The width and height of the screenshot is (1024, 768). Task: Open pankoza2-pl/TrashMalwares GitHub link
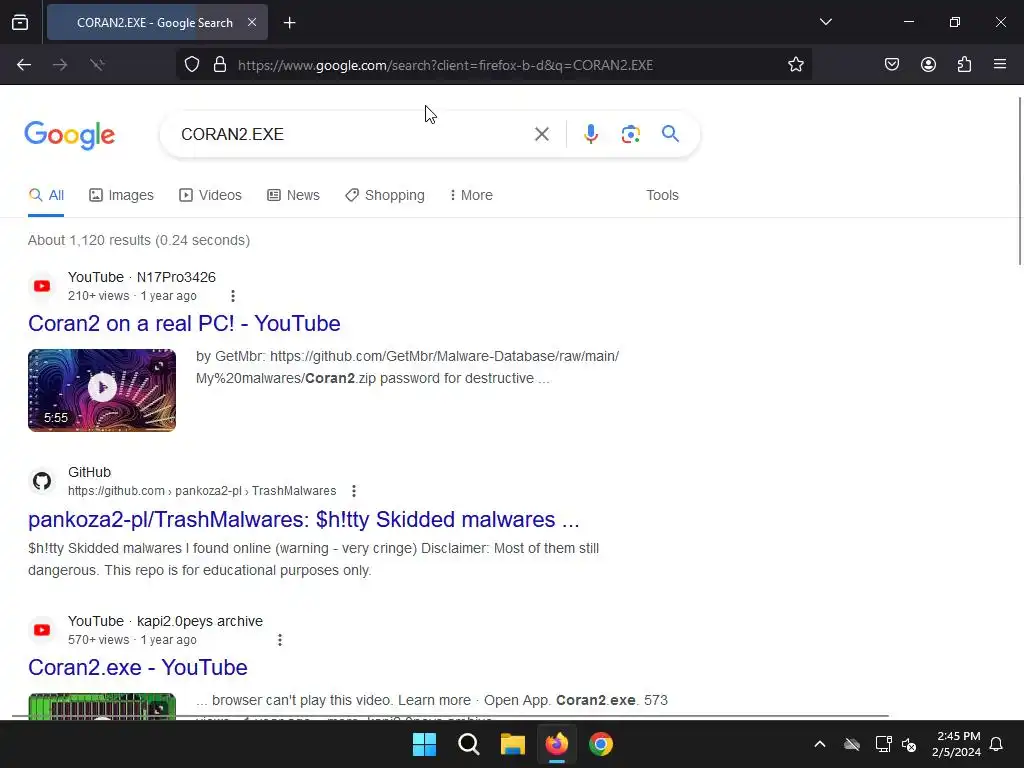click(304, 519)
